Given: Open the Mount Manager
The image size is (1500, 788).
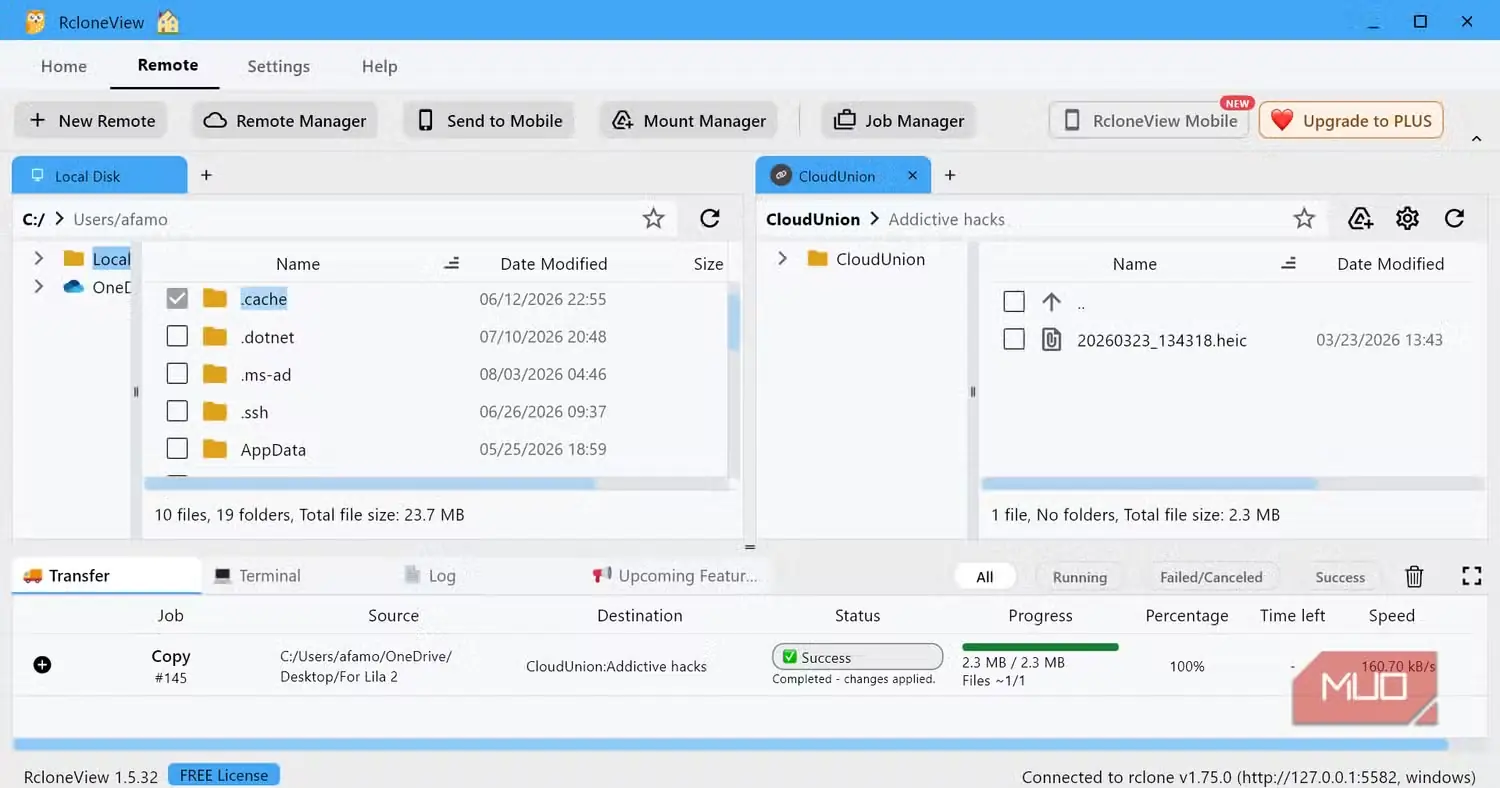Looking at the screenshot, I should tap(689, 121).
